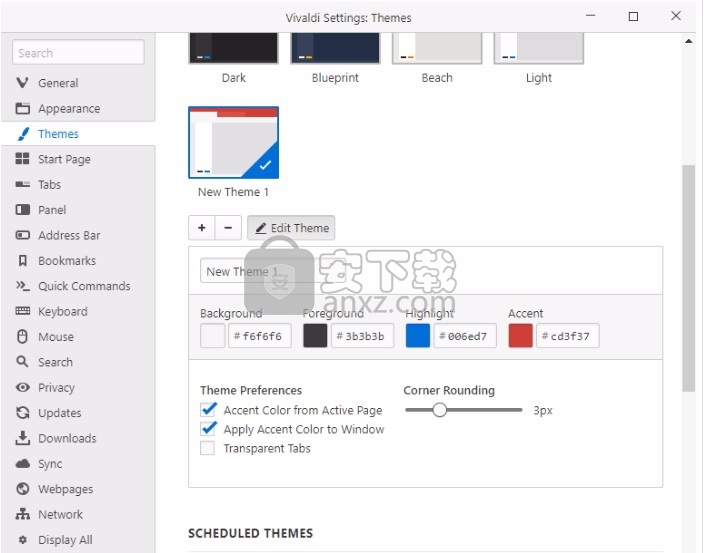Click the Foreground hex field 3b3b3b
The width and height of the screenshot is (704, 553).
coord(362,336)
